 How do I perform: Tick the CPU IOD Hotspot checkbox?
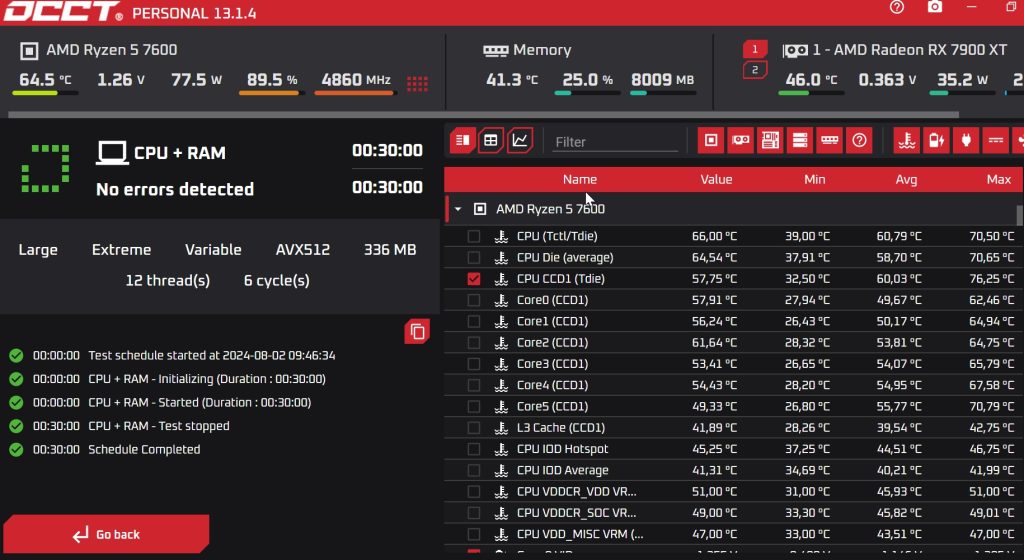(x=473, y=449)
